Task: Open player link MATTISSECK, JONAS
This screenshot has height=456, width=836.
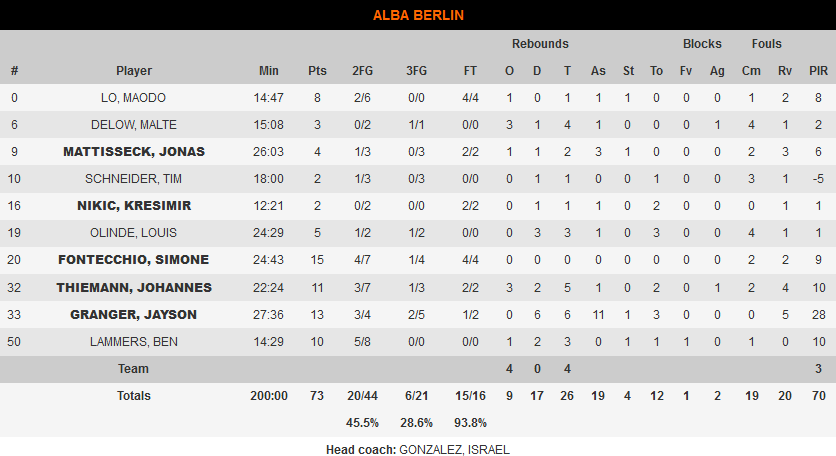Action: tap(134, 152)
